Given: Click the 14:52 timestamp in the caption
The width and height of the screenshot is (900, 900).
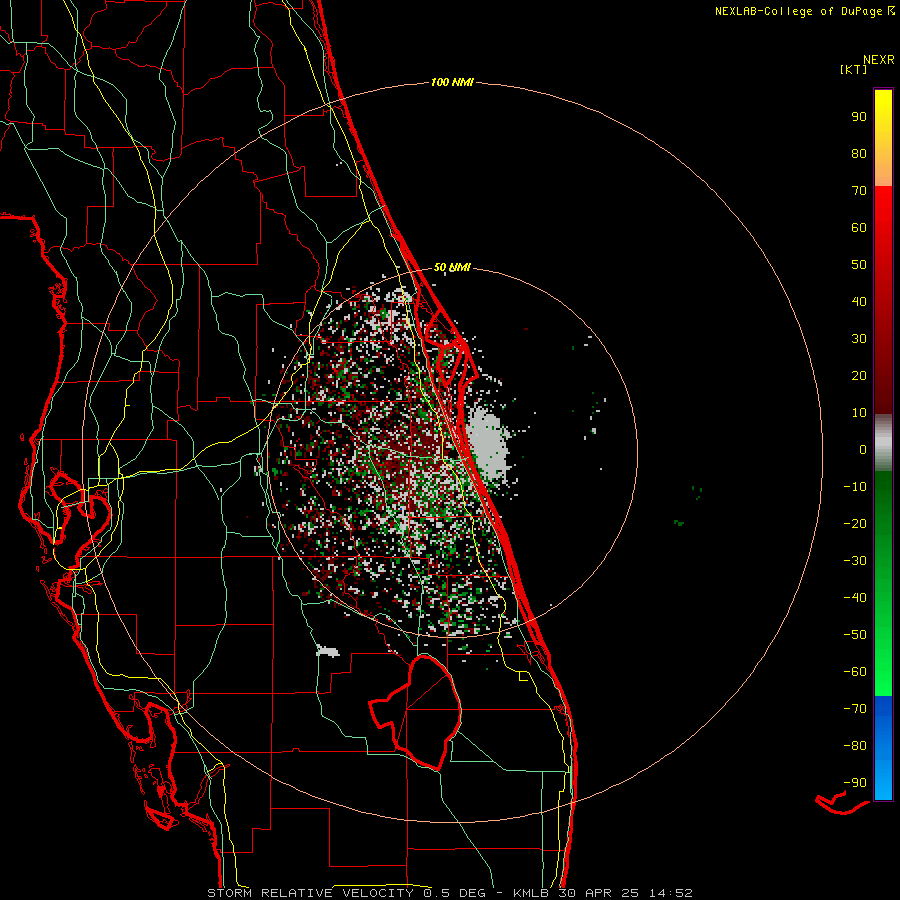Looking at the screenshot, I should click(670, 893).
